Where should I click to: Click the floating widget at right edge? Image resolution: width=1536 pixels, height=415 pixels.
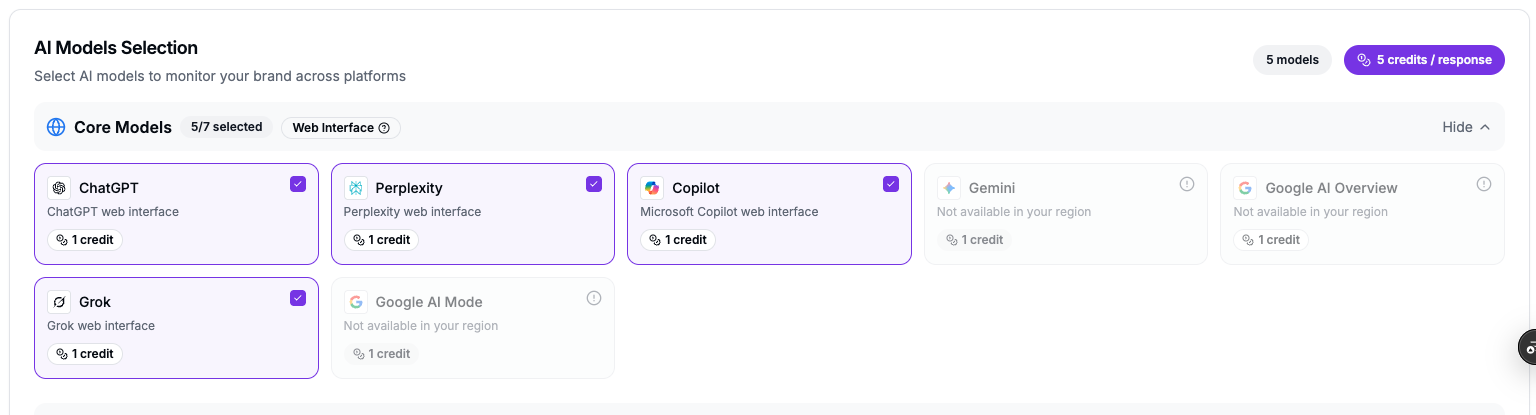pos(1527,347)
